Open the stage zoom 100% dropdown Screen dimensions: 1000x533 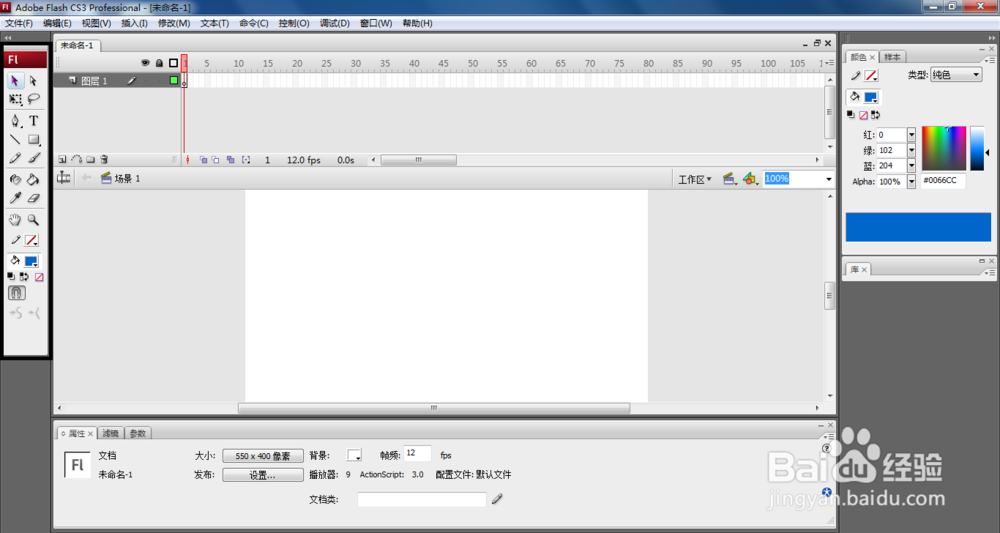(x=829, y=179)
